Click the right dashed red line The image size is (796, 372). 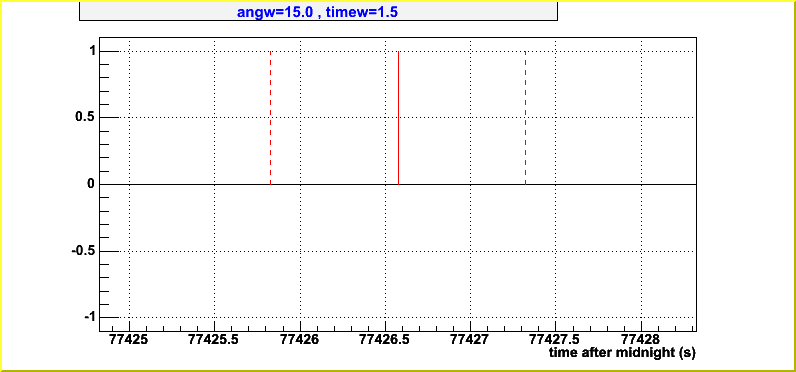pos(525,118)
